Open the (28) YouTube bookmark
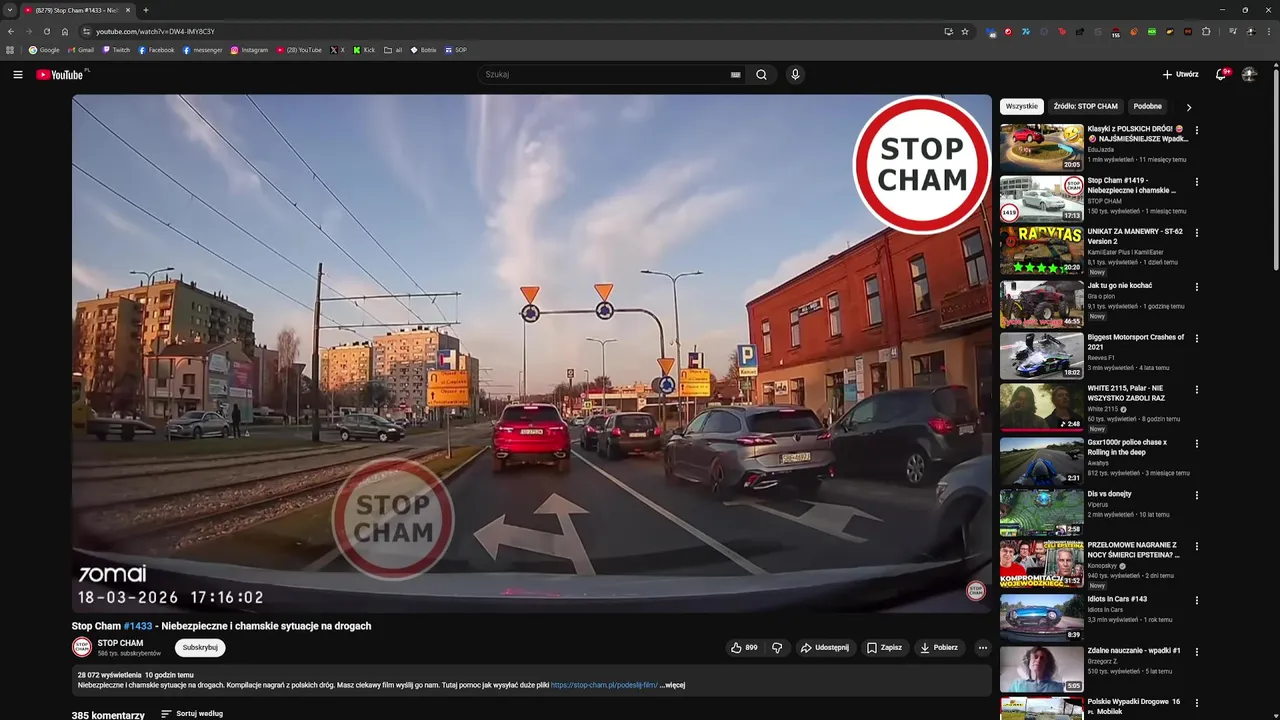This screenshot has height=720, width=1280. tap(299, 50)
